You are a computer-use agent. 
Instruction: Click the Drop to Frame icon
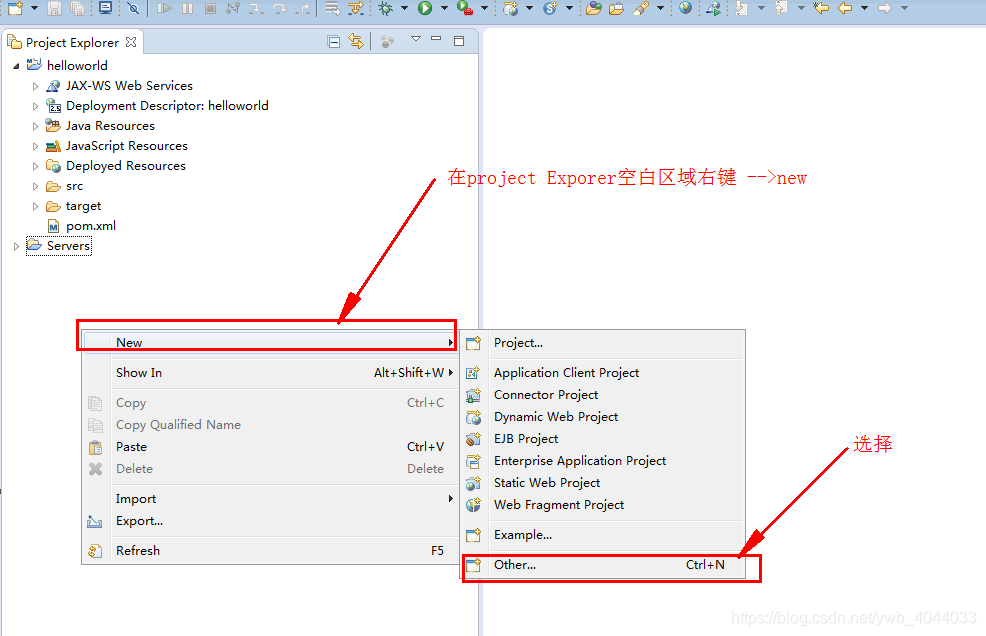[333, 8]
